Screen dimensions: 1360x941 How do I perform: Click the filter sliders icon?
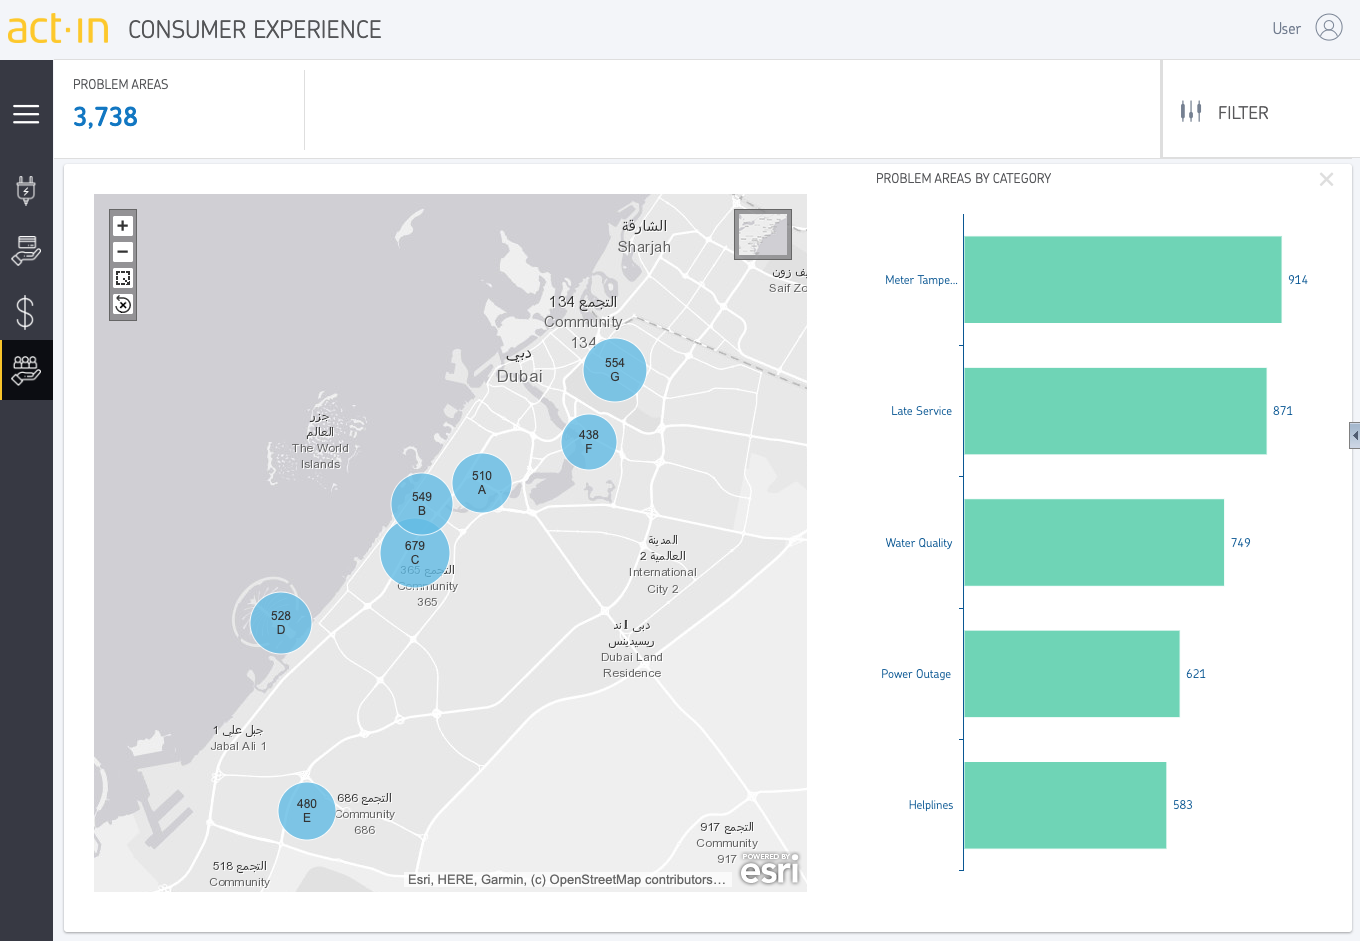(1190, 112)
